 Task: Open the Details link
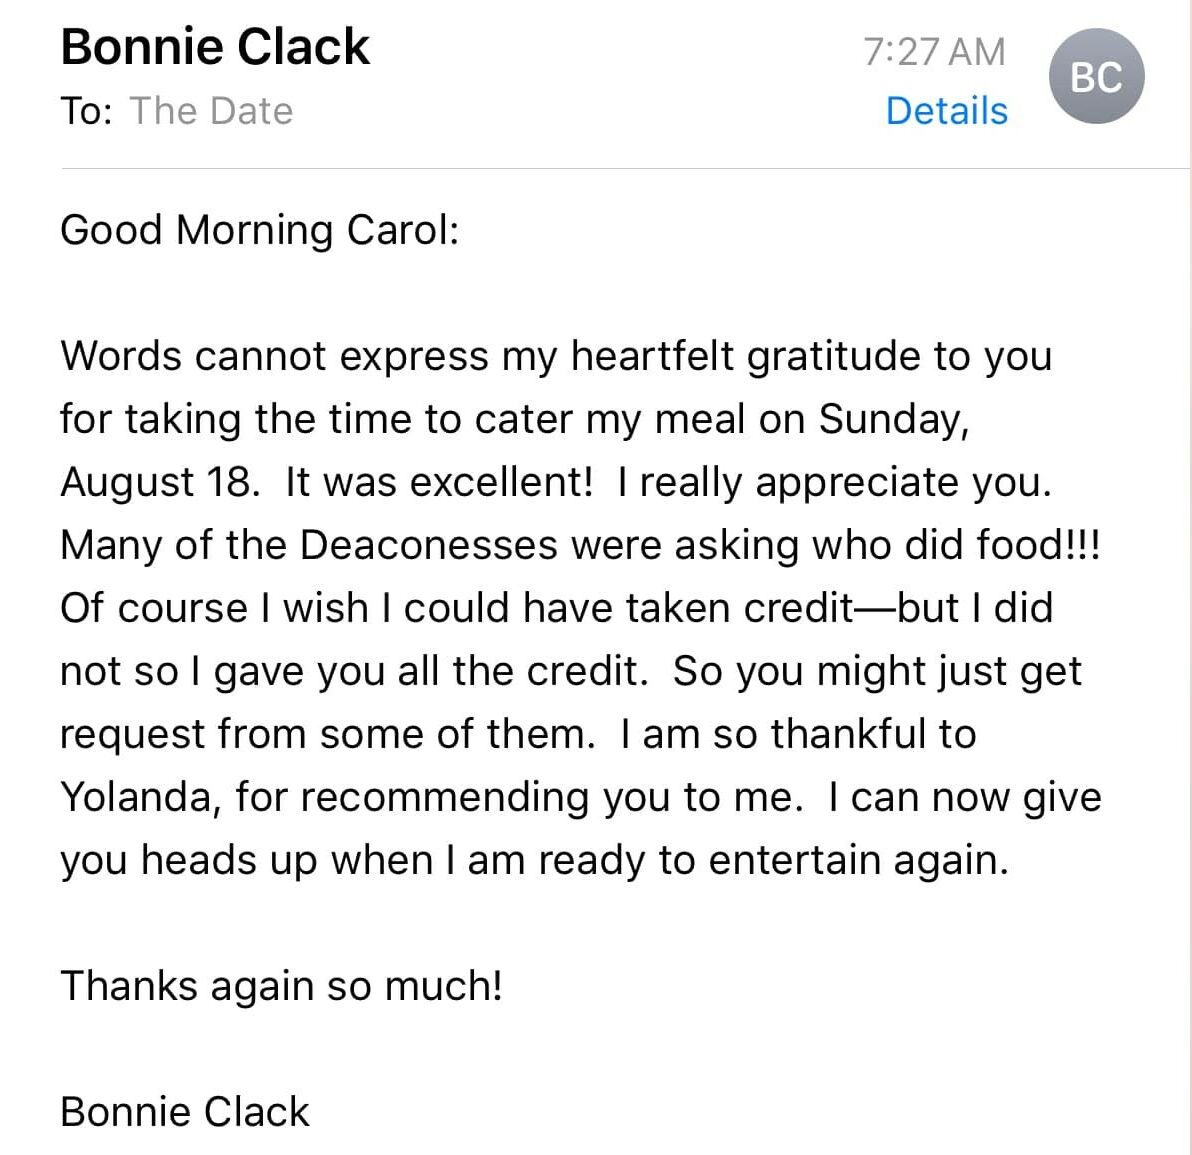tap(946, 111)
